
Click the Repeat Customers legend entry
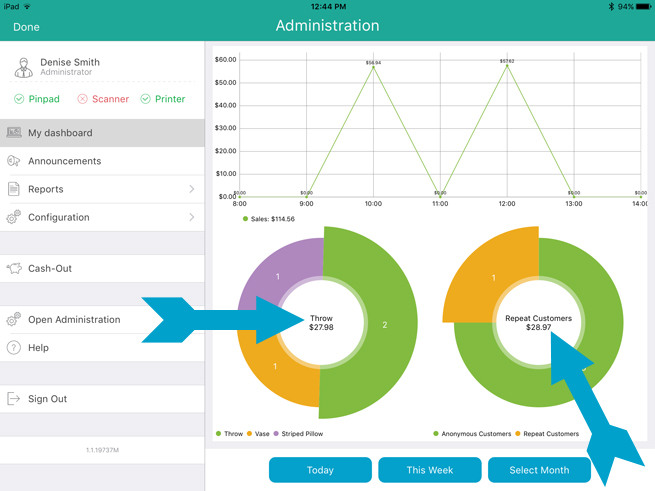(547, 434)
